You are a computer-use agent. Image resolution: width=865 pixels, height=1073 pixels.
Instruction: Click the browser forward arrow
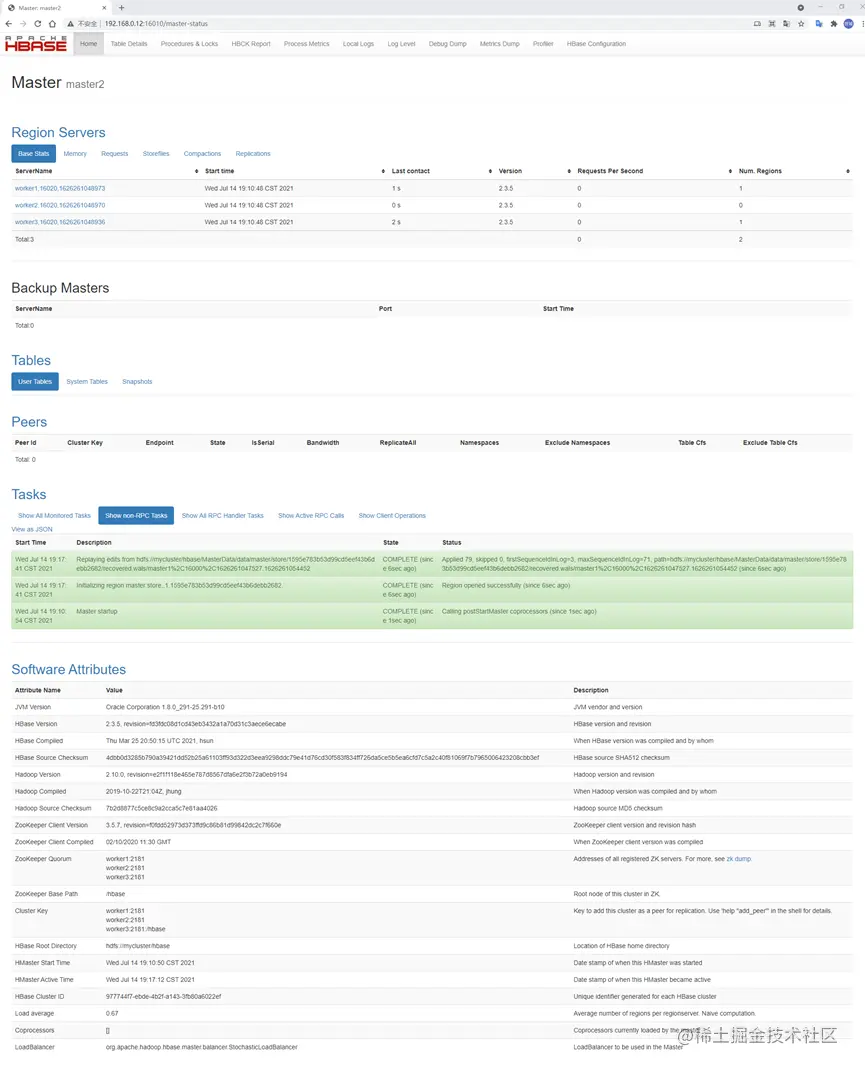(23, 23)
